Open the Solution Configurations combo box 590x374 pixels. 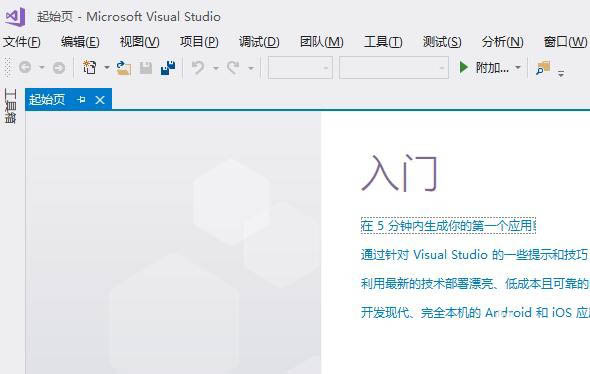pos(300,68)
